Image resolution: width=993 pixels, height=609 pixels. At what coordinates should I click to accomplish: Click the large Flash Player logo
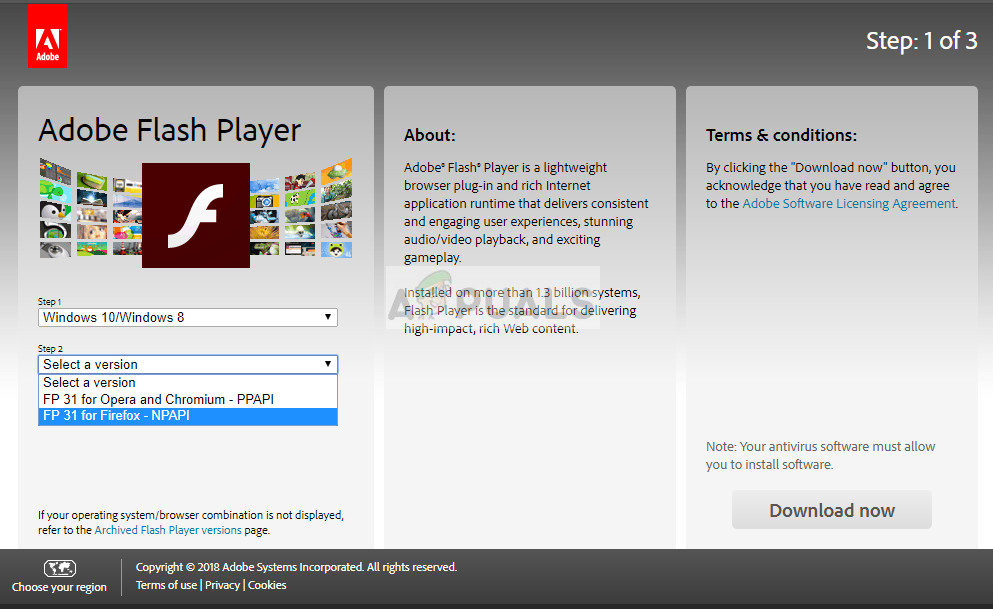[x=196, y=215]
